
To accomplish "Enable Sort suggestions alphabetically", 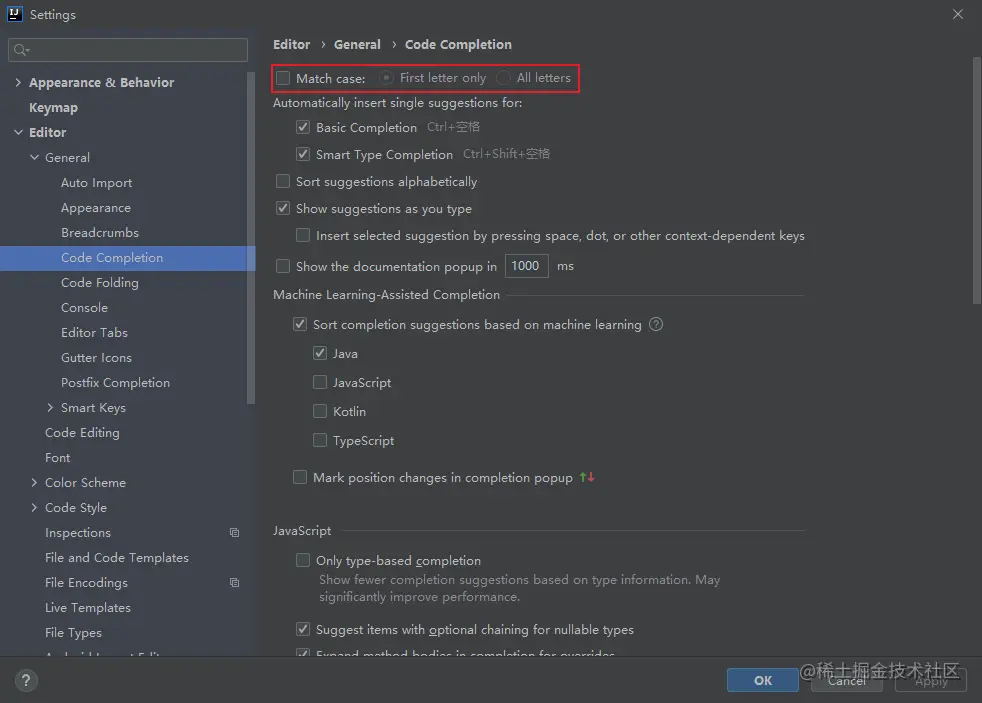I will [284, 182].
